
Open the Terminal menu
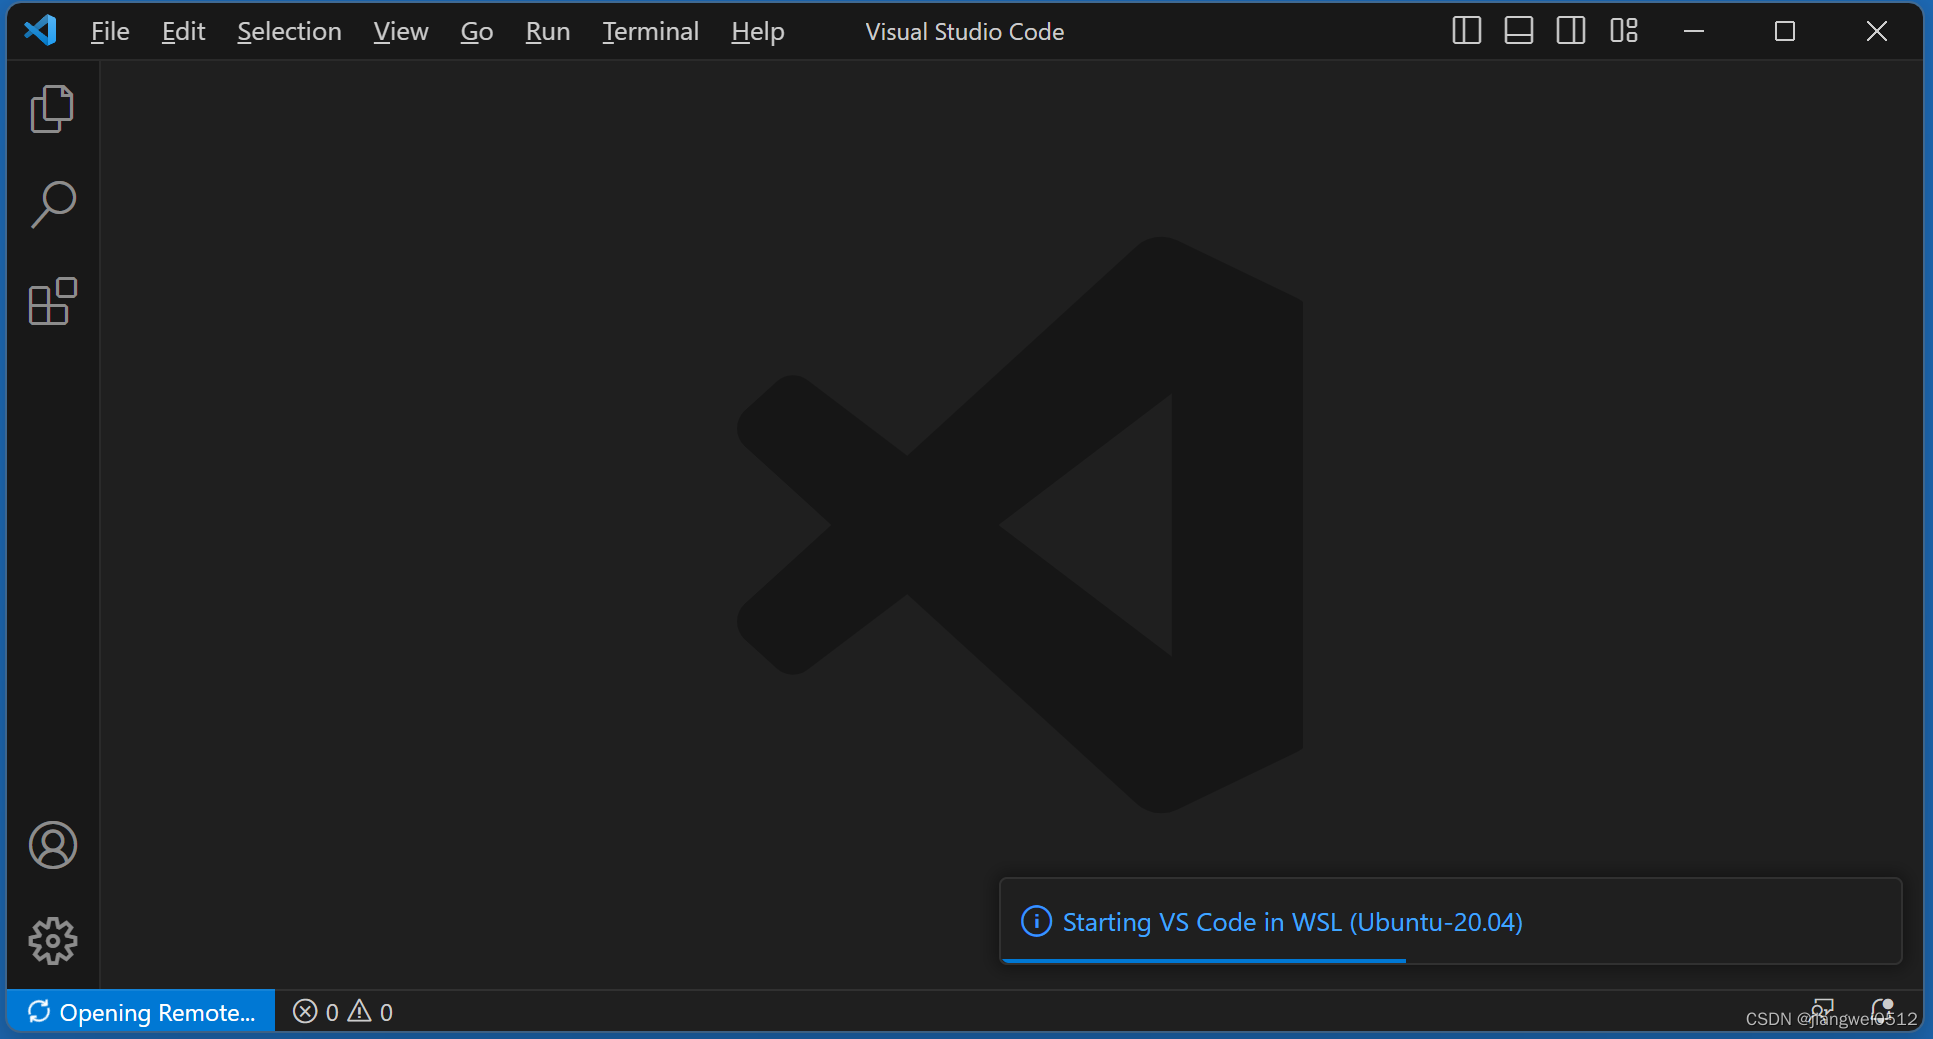(x=650, y=32)
